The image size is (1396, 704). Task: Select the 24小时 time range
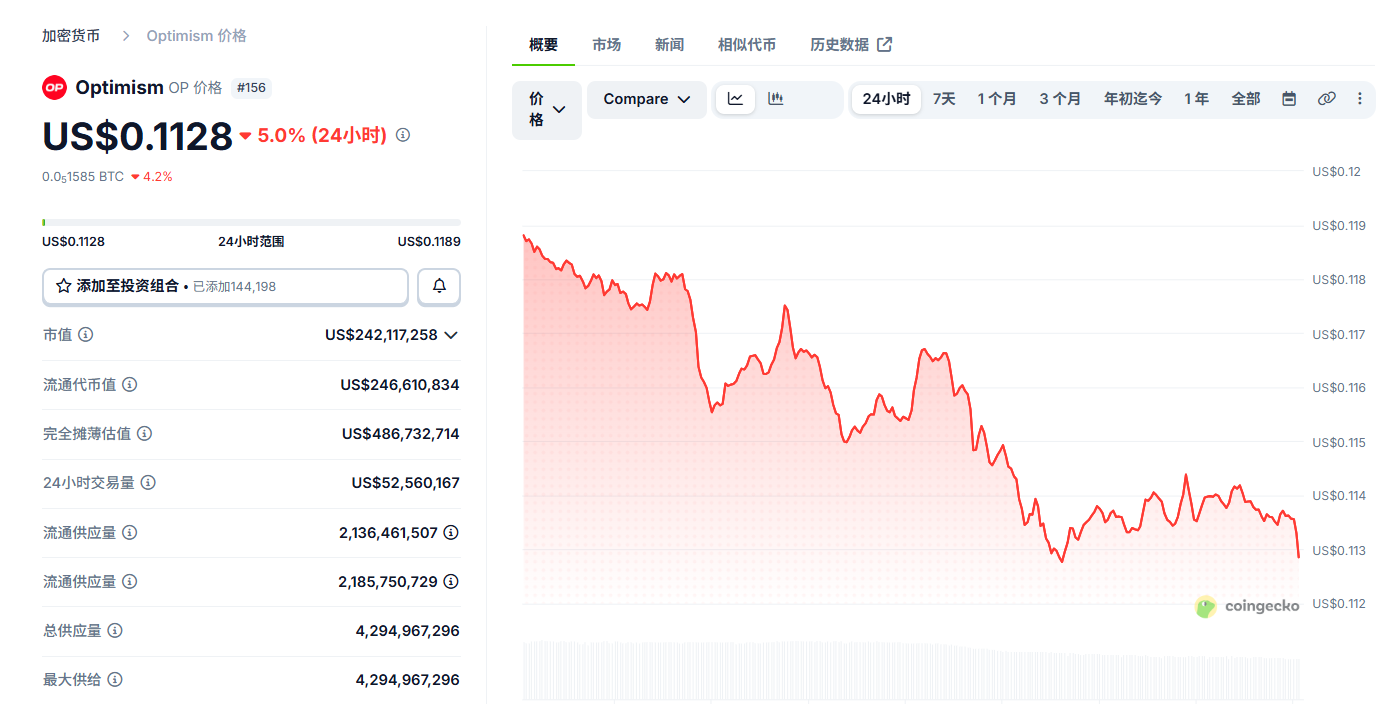pyautogui.click(x=886, y=99)
